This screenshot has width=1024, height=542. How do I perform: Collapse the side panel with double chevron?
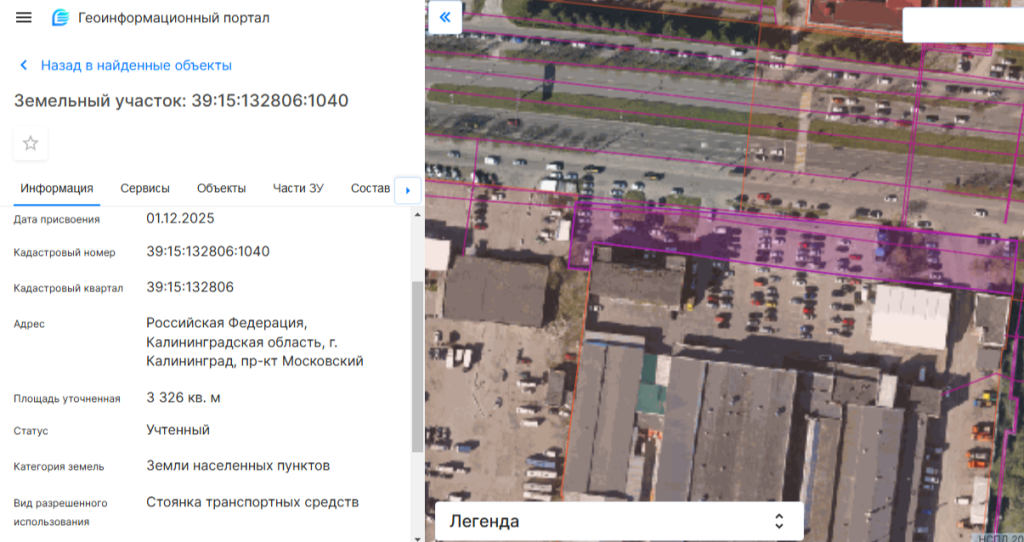click(445, 17)
